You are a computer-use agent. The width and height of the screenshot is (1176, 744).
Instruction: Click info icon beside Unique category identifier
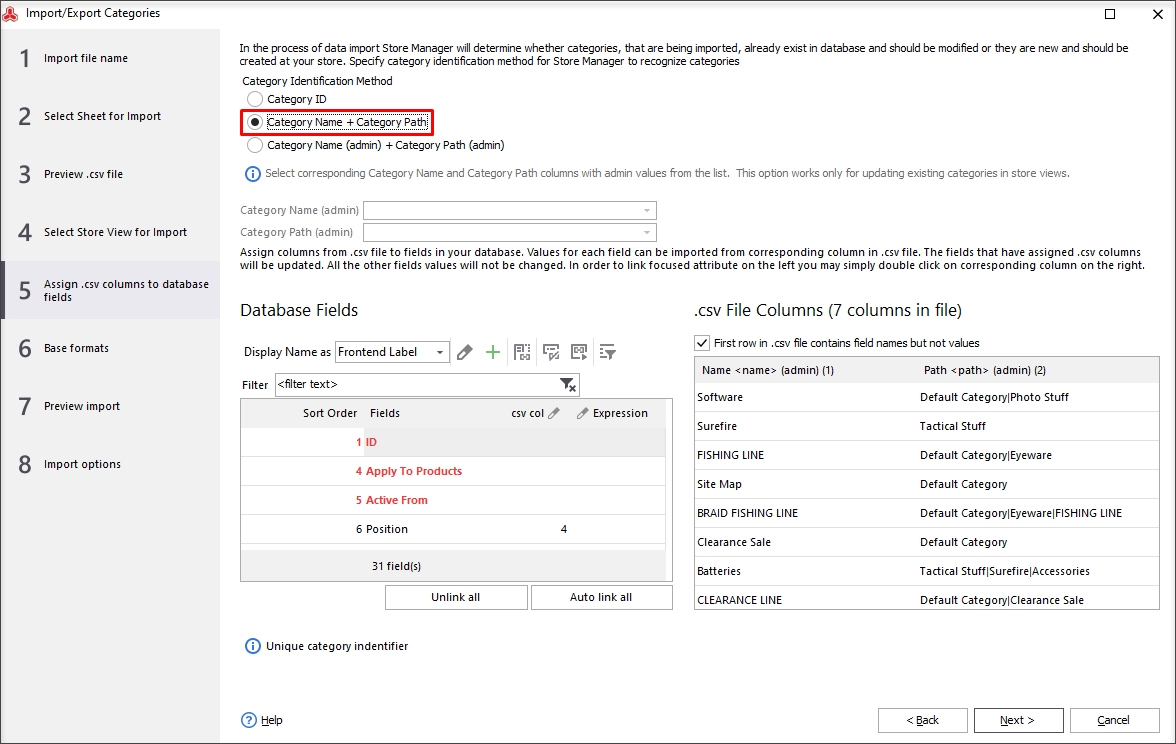253,646
